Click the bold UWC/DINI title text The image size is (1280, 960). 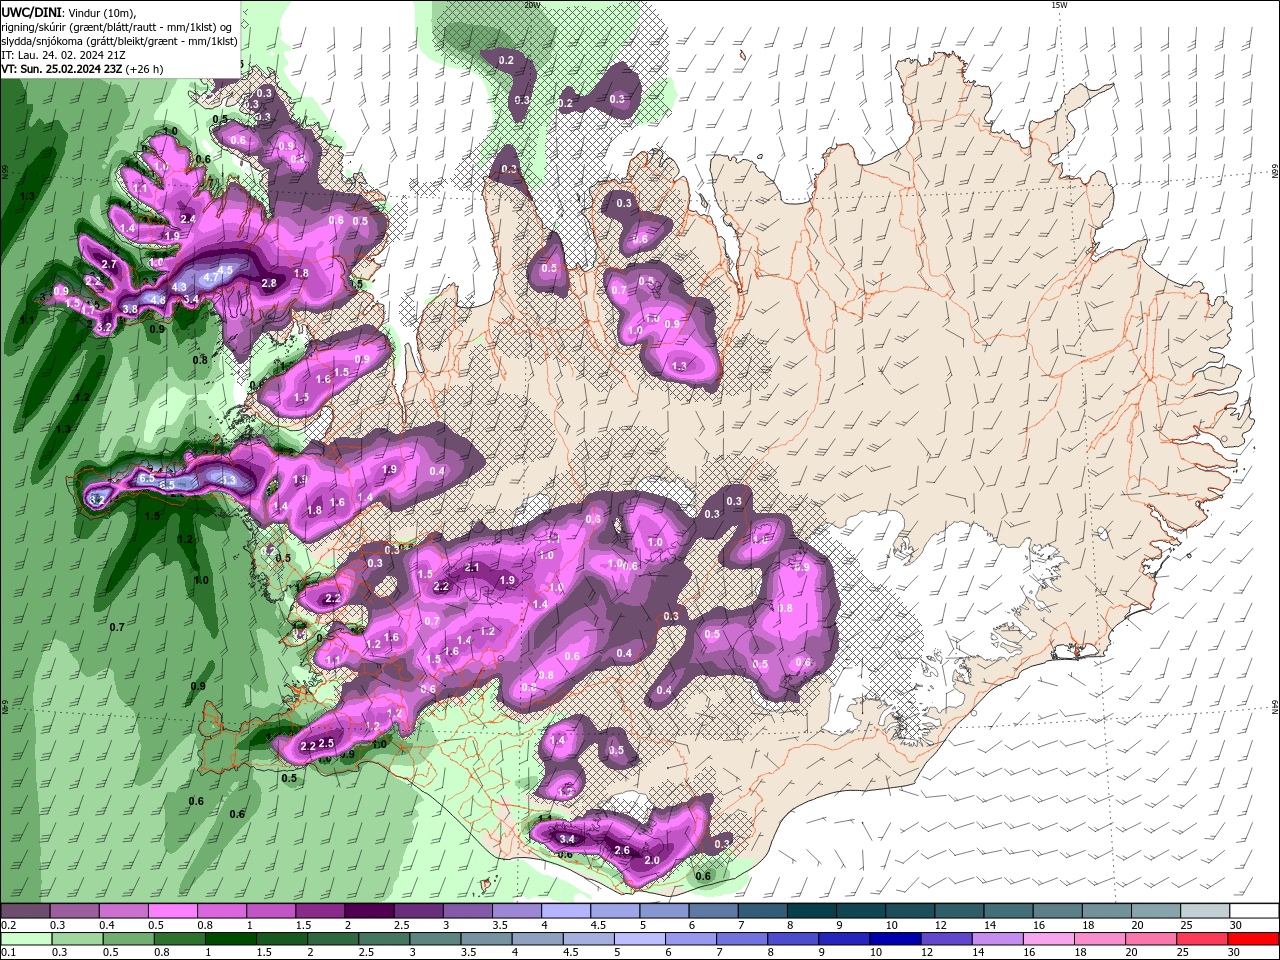[x=31, y=11]
